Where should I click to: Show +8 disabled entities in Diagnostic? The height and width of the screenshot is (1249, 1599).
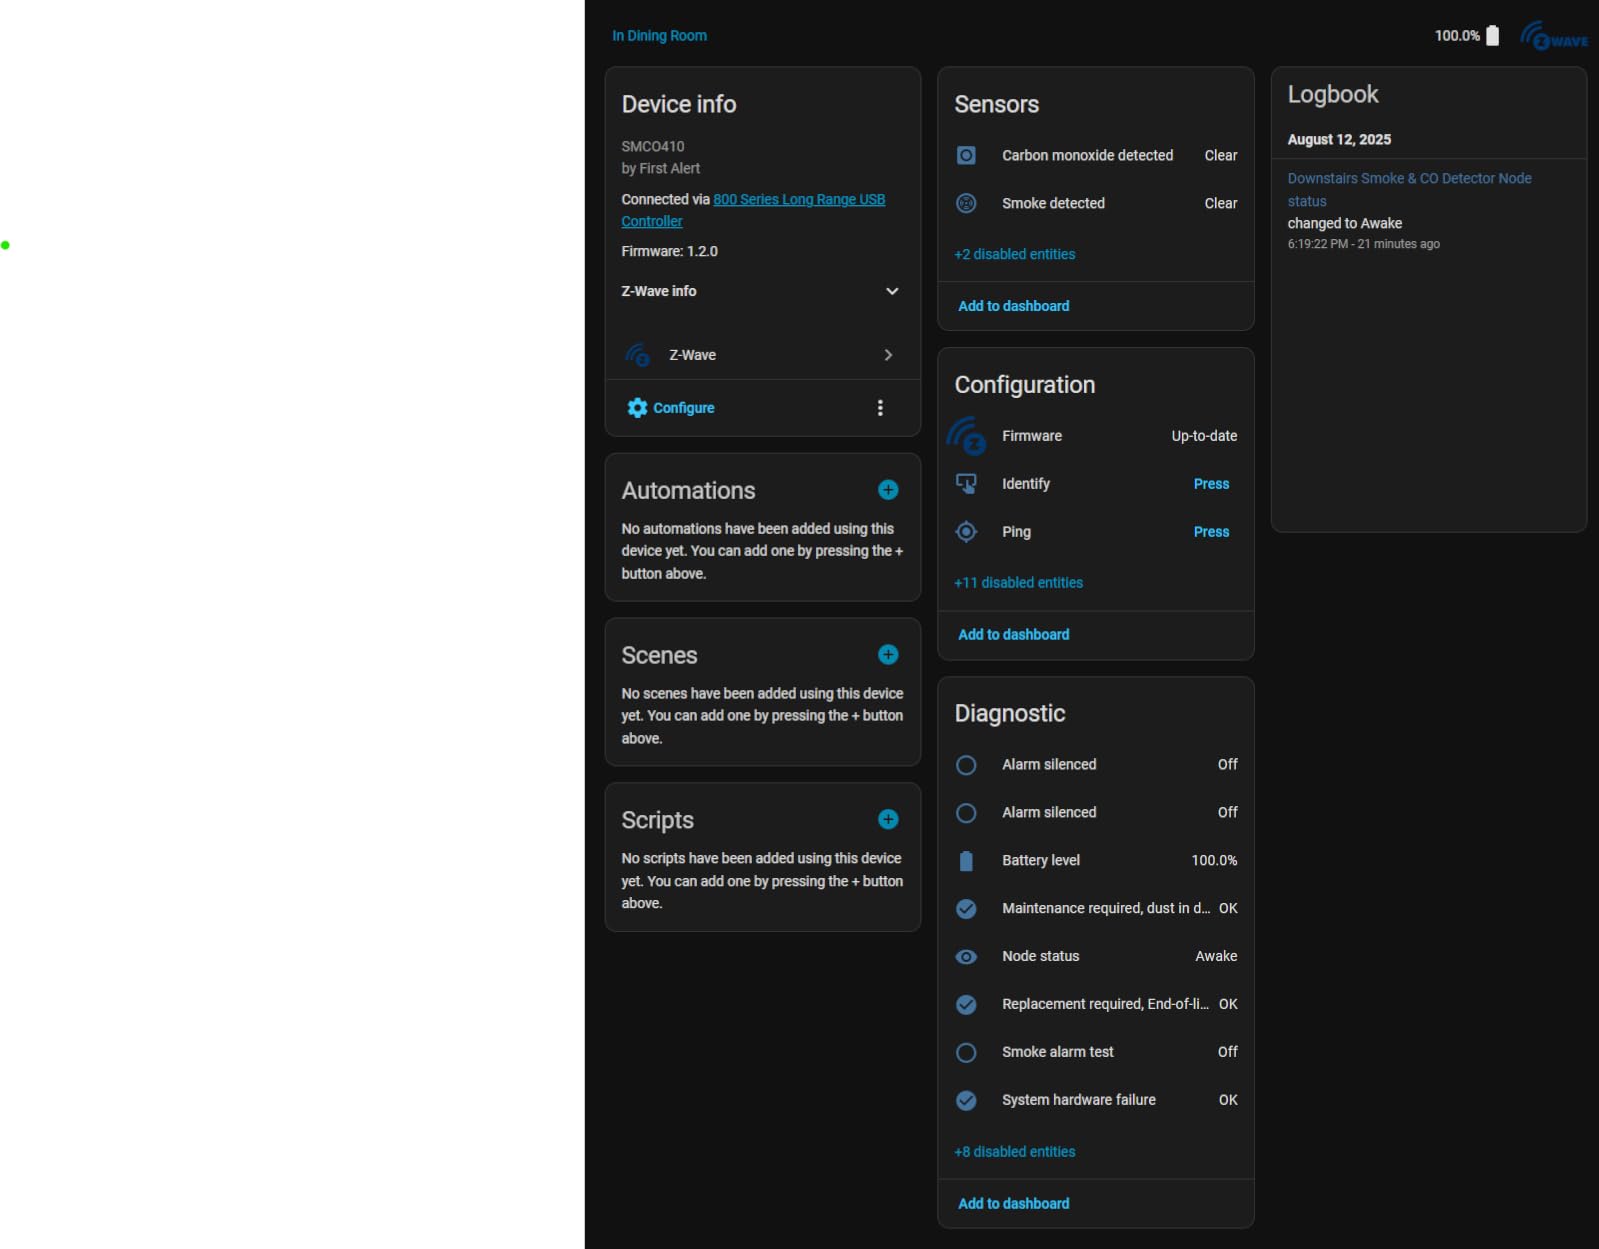[1014, 1152]
